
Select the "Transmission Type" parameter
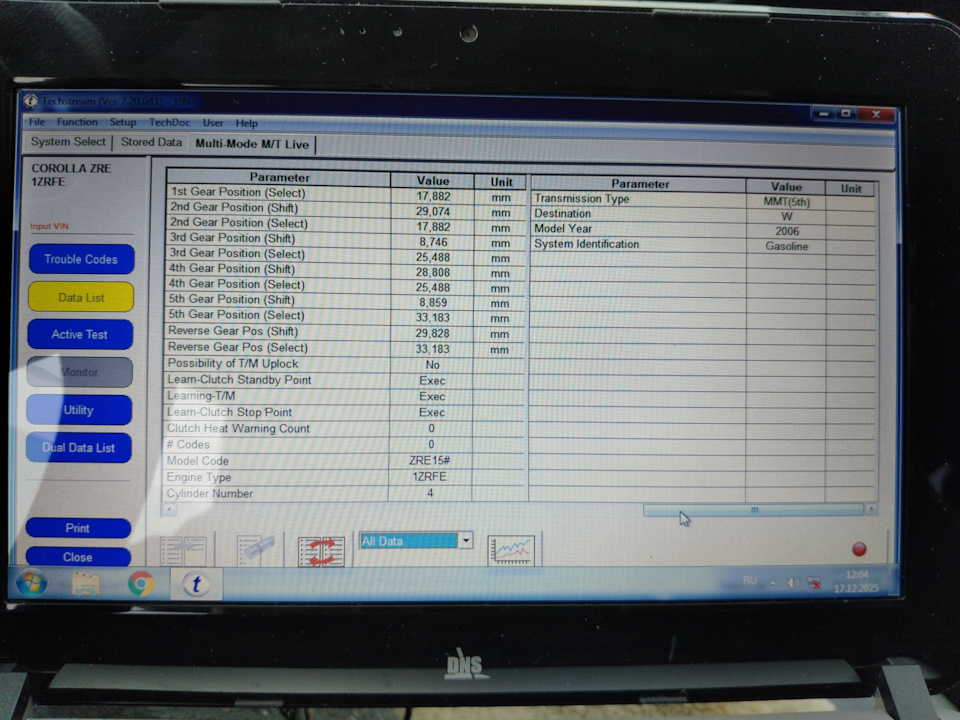click(582, 198)
